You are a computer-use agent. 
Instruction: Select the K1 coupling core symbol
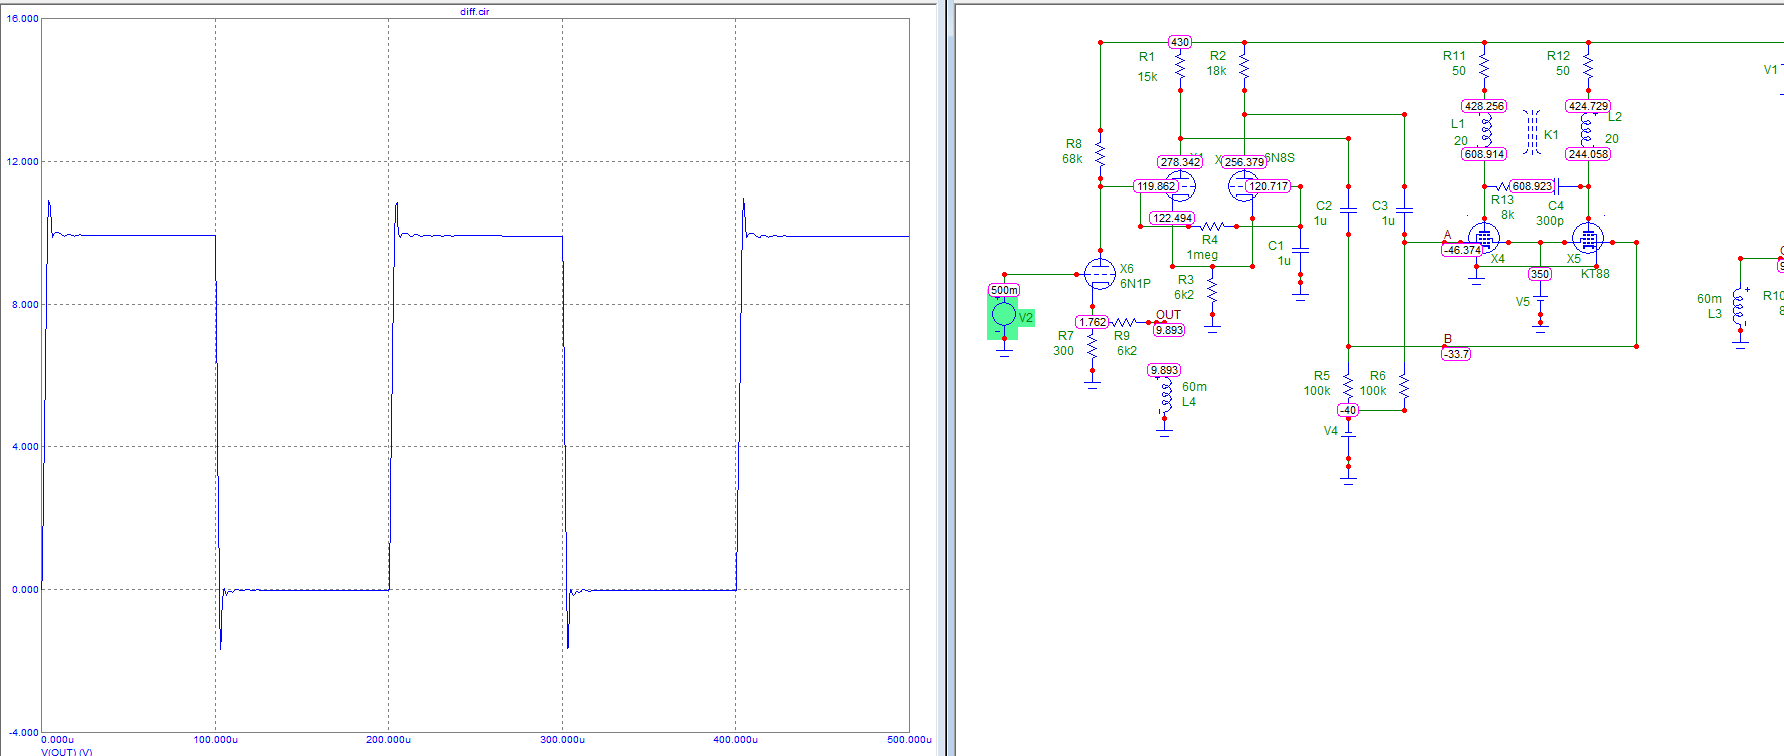click(1531, 132)
